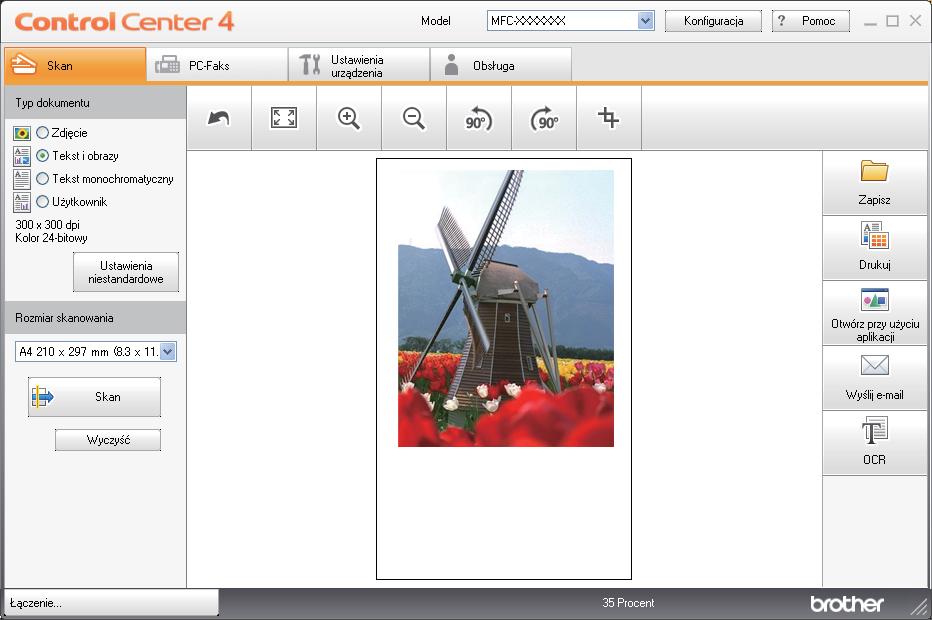Click the Tekst i obrazy document icon
This screenshot has height=620, width=932.
(x=22, y=156)
